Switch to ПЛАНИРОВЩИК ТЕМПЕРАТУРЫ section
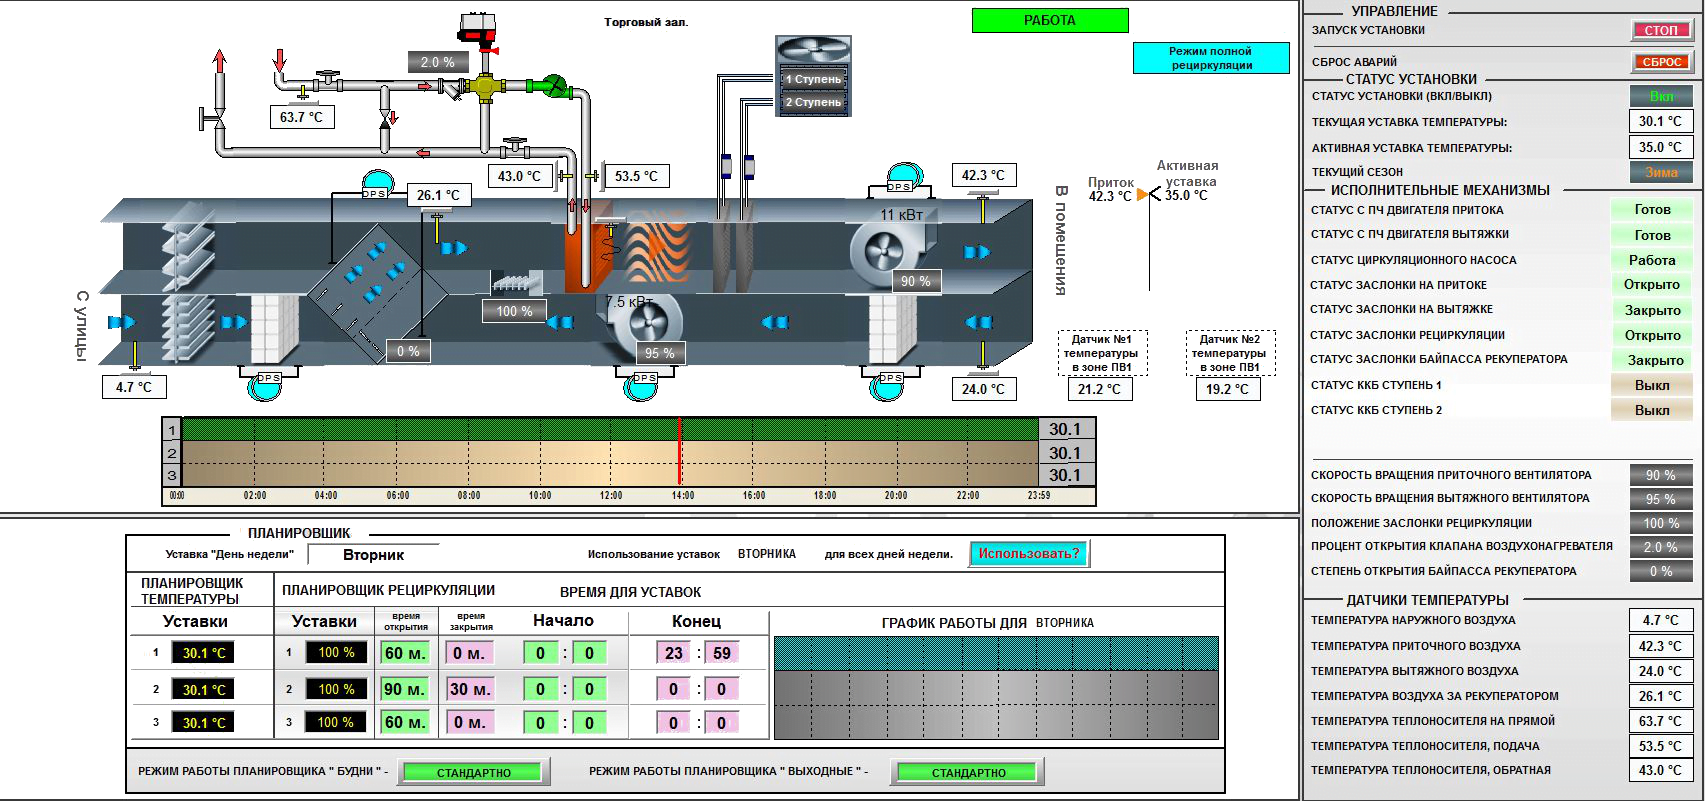The height and width of the screenshot is (801, 1705). pyautogui.click(x=192, y=591)
